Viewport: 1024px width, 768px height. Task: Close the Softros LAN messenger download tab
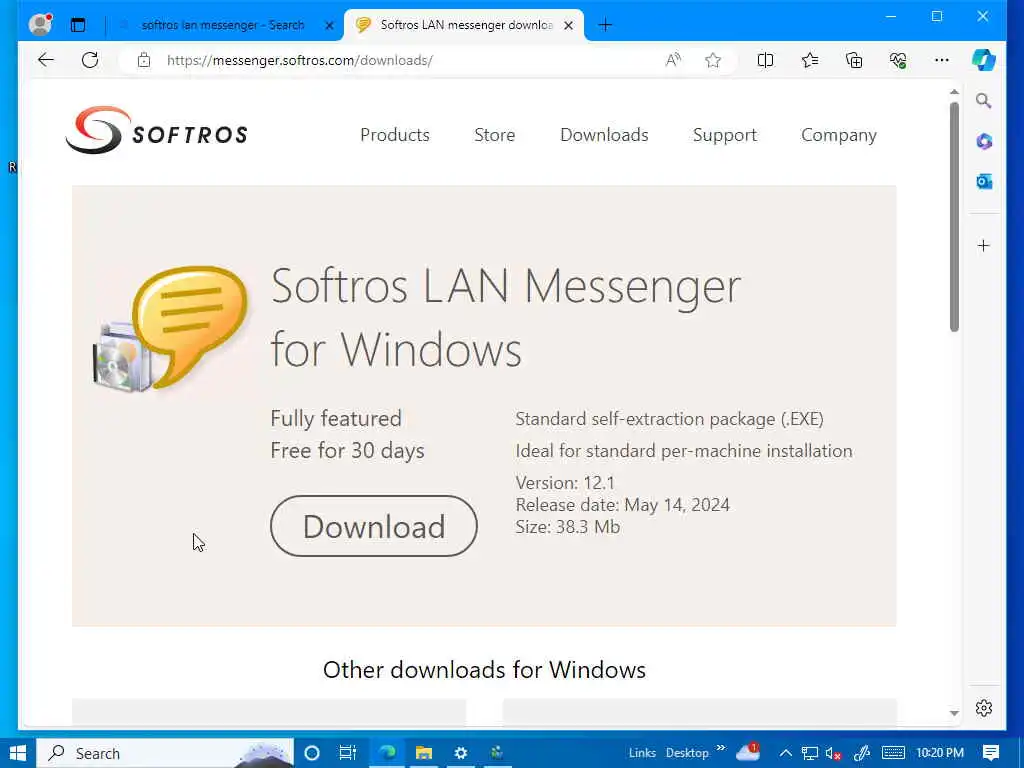pos(568,25)
